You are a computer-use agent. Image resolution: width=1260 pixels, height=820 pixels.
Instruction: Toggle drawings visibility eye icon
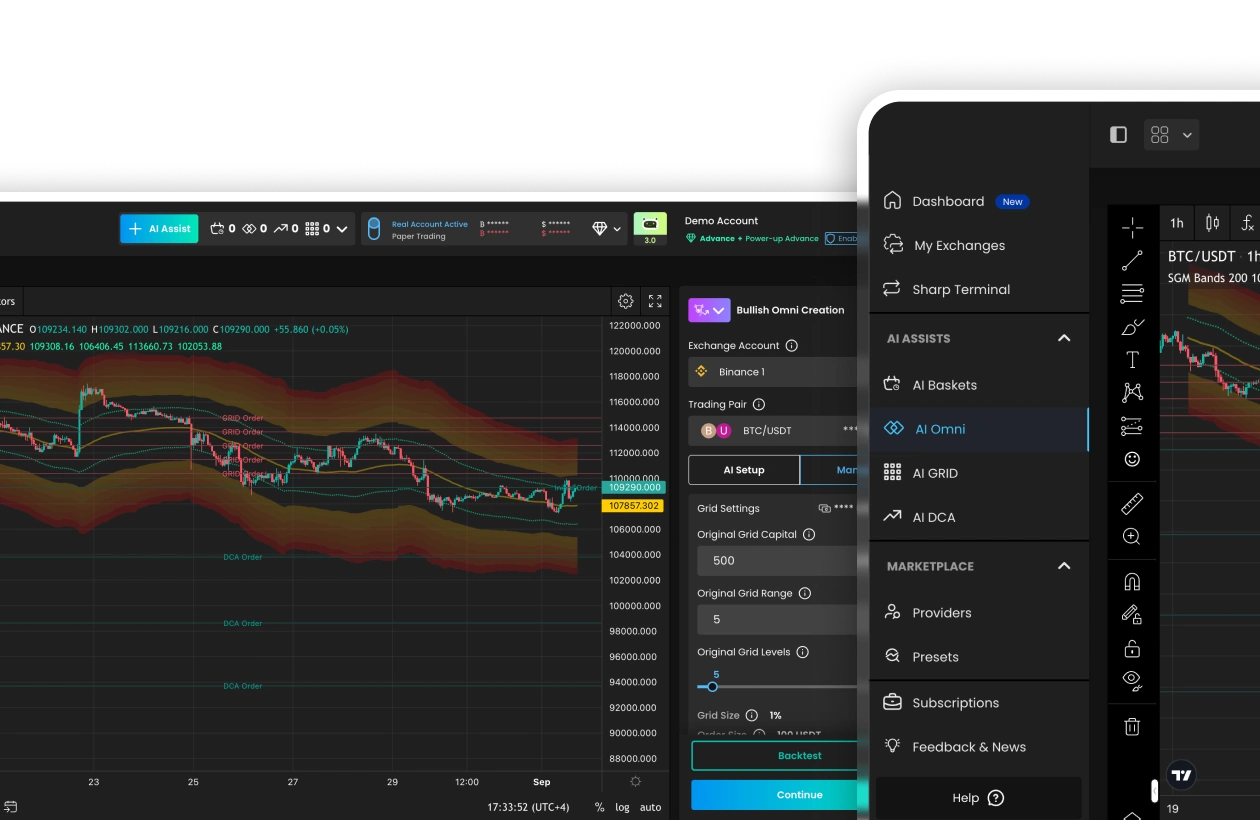[x=1132, y=679]
